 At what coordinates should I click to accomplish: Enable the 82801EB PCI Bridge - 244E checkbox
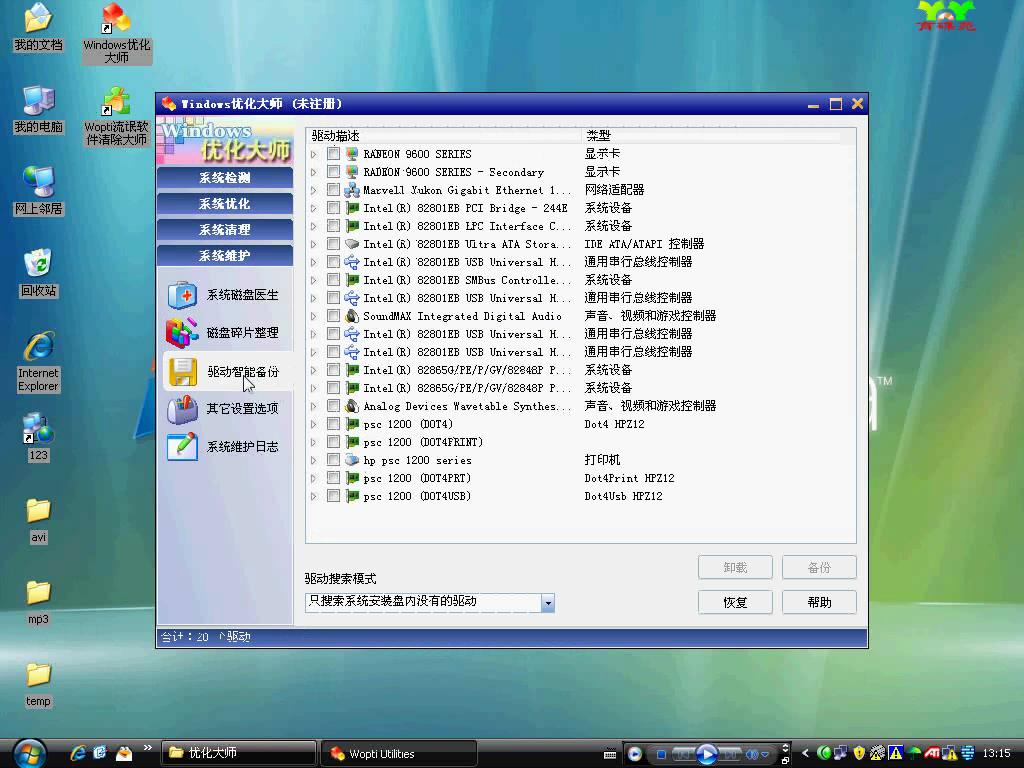[333, 208]
